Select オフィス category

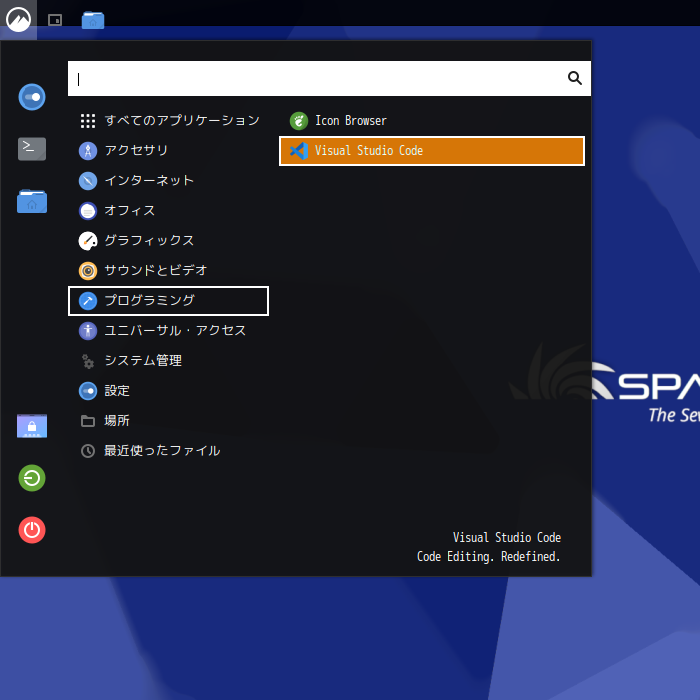[168, 211]
